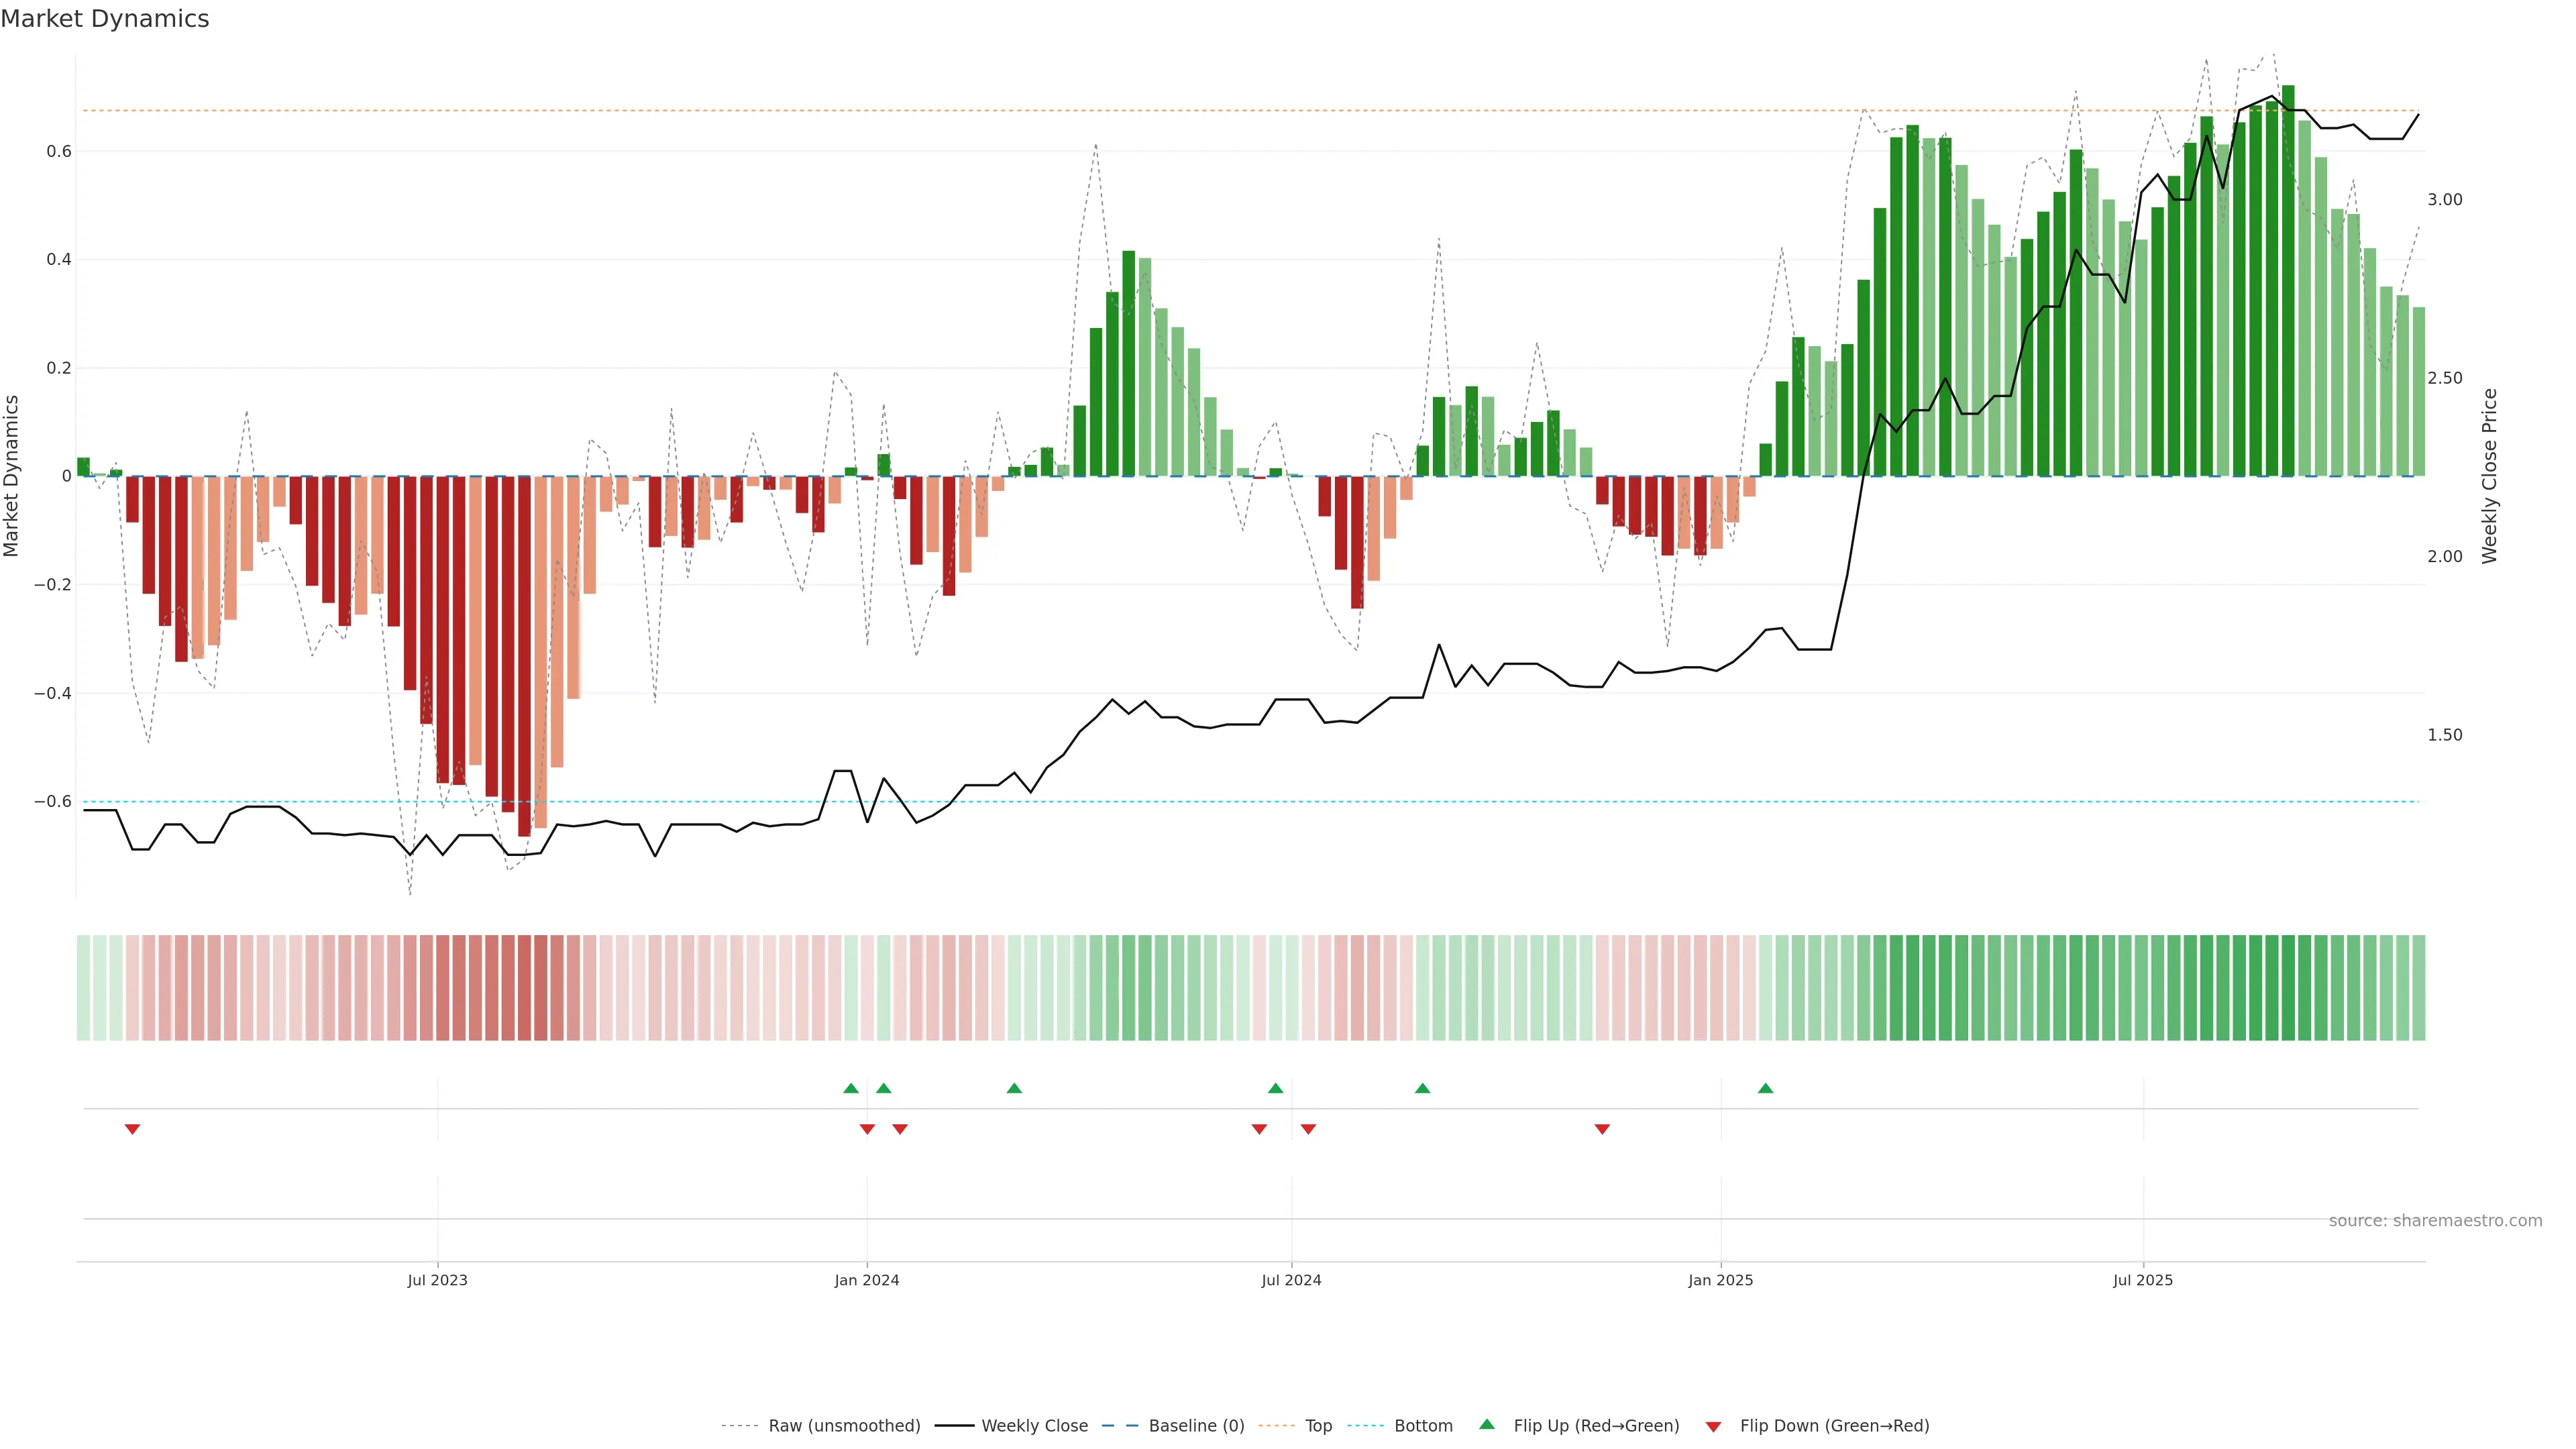Click the Weekly Close Price axis label
This screenshot has width=2576, height=1449.
pyautogui.click(x=2489, y=476)
